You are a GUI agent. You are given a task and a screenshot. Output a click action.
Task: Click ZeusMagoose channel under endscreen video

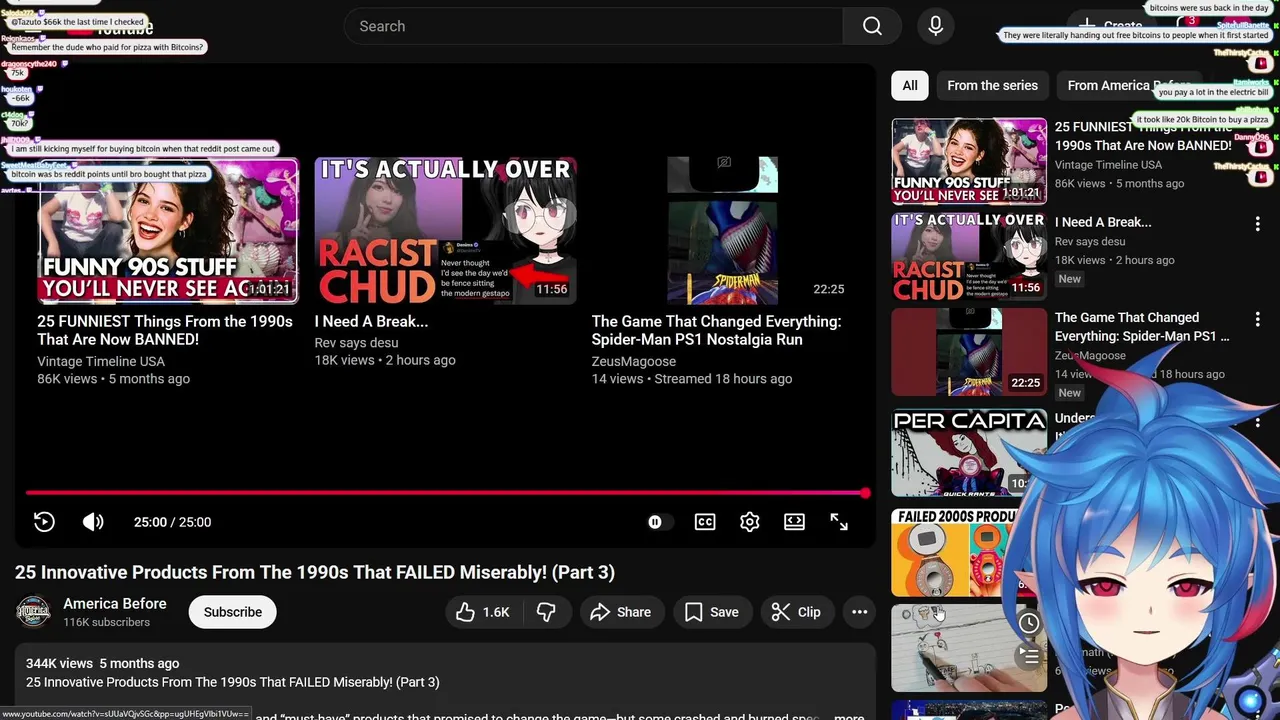click(x=634, y=361)
